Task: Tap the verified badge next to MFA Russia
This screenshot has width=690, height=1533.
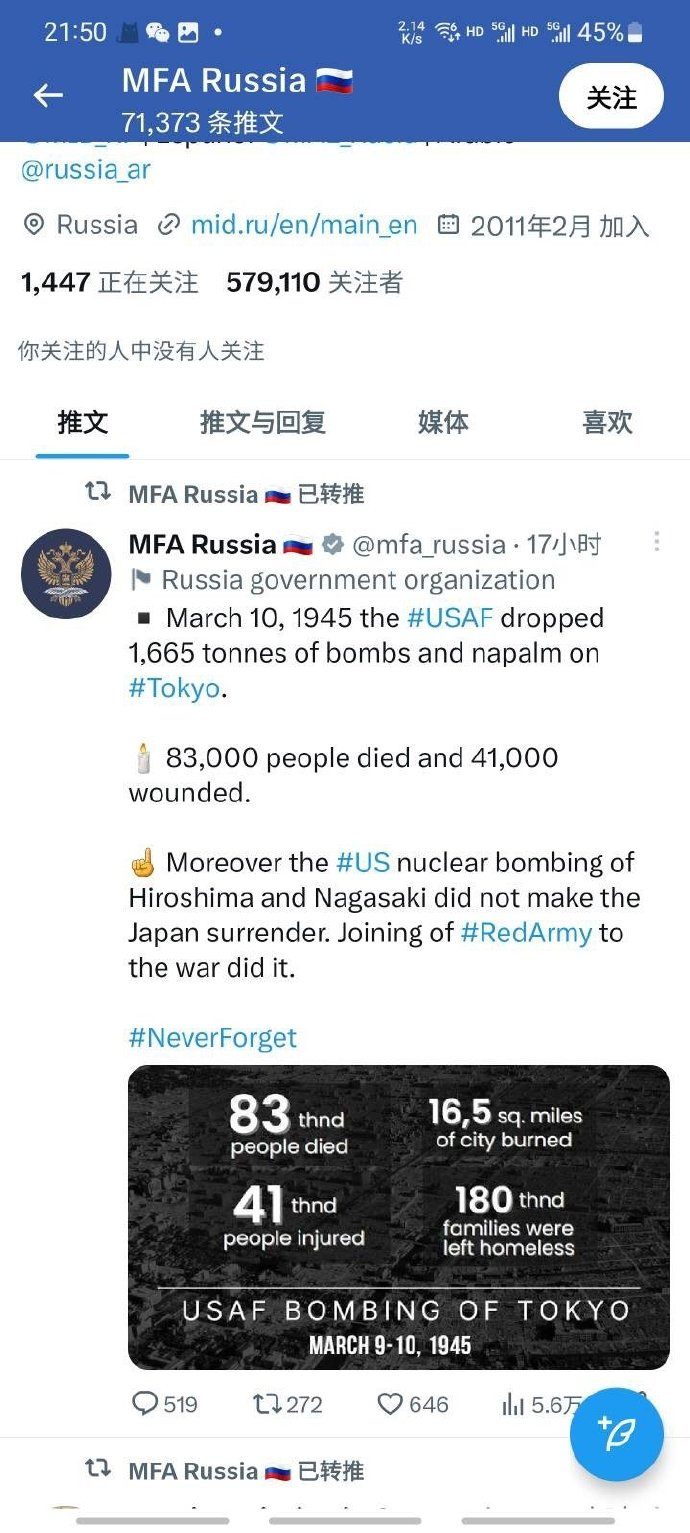Action: click(333, 544)
